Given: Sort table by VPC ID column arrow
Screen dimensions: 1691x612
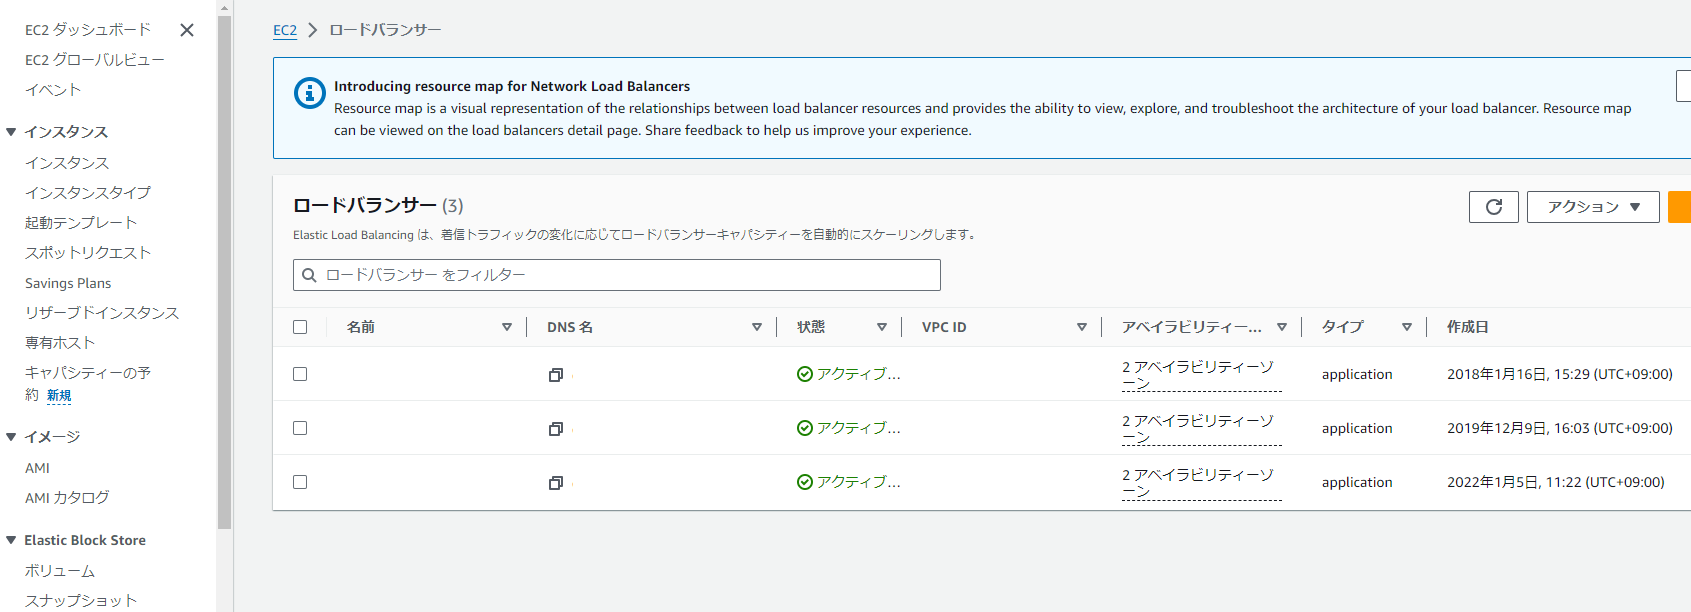Looking at the screenshot, I should [x=1082, y=327].
